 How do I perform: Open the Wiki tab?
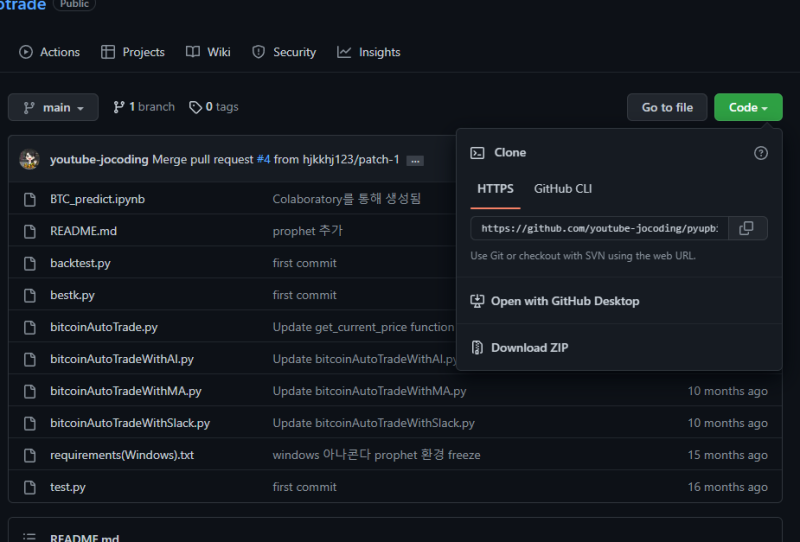208,52
